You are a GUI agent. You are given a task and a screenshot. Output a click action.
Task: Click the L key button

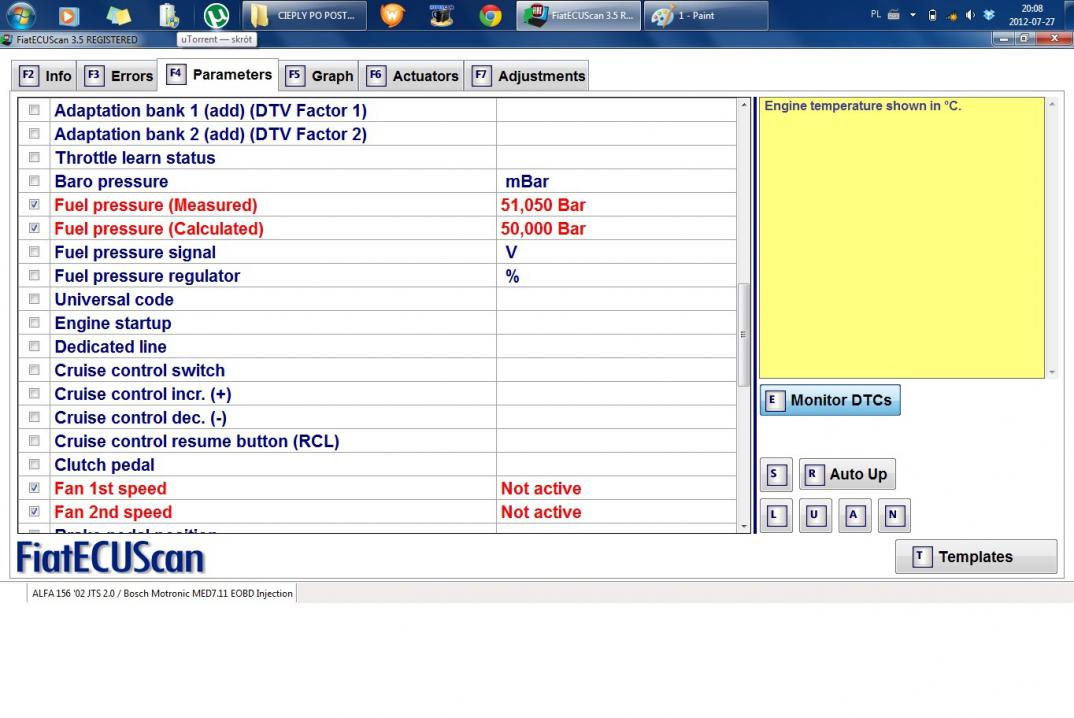[776, 515]
